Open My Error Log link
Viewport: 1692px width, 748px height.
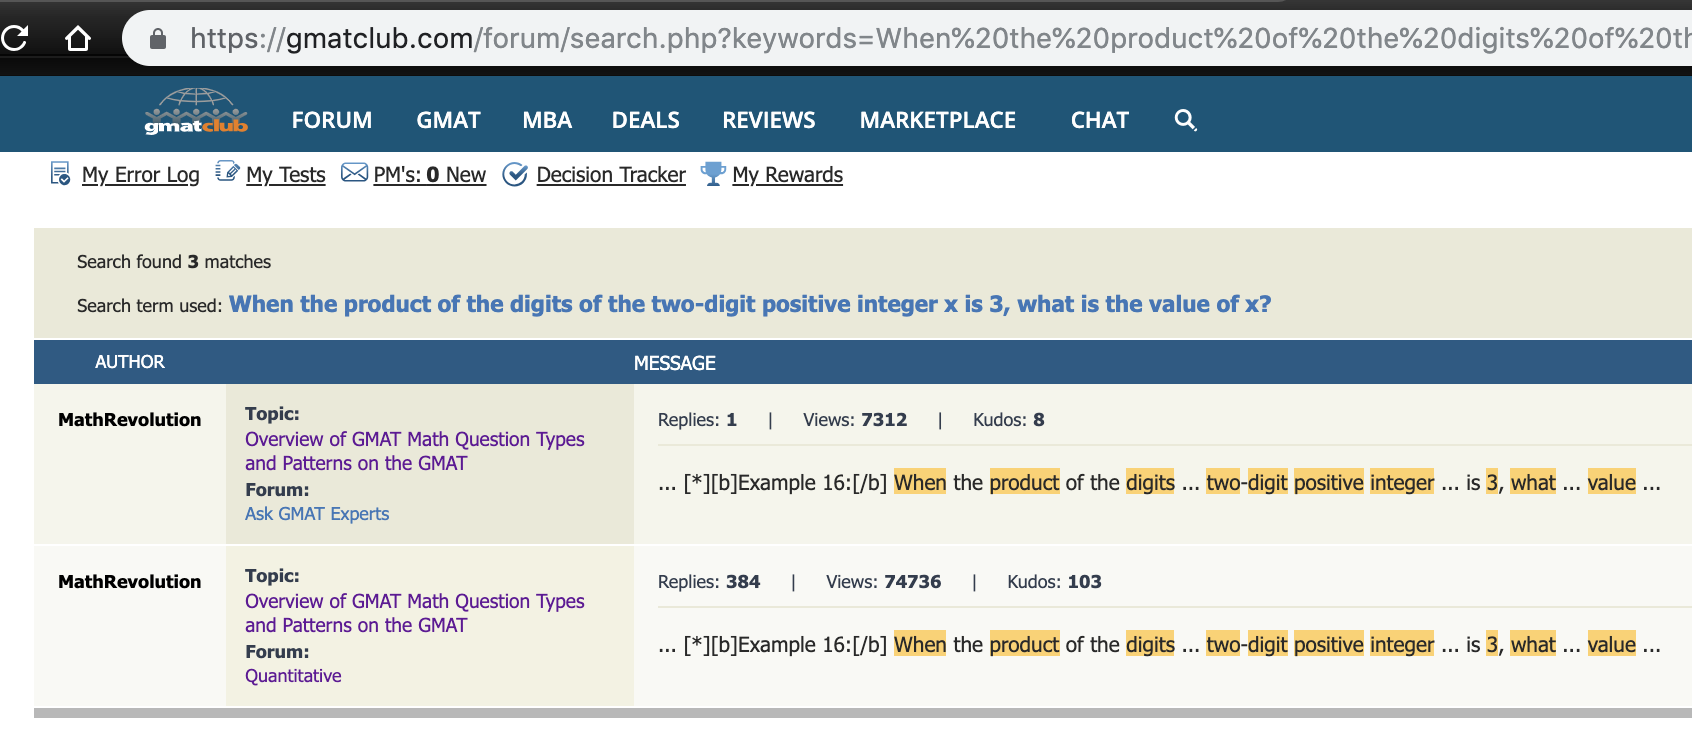click(x=141, y=175)
